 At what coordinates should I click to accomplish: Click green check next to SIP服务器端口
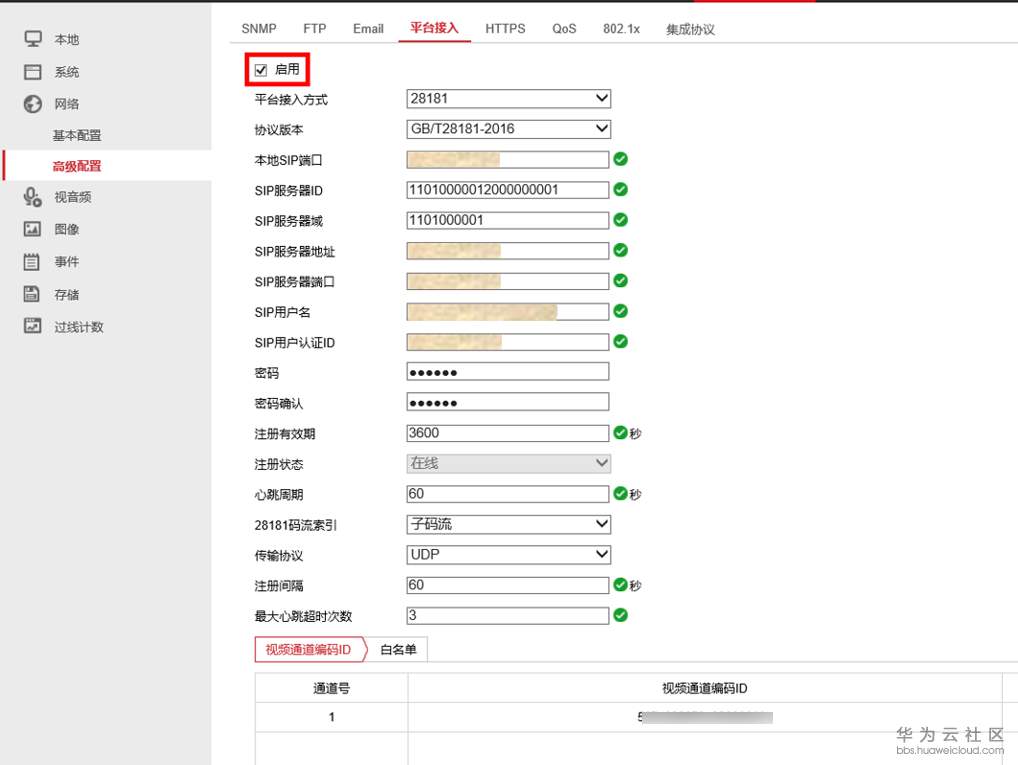pyautogui.click(x=621, y=281)
